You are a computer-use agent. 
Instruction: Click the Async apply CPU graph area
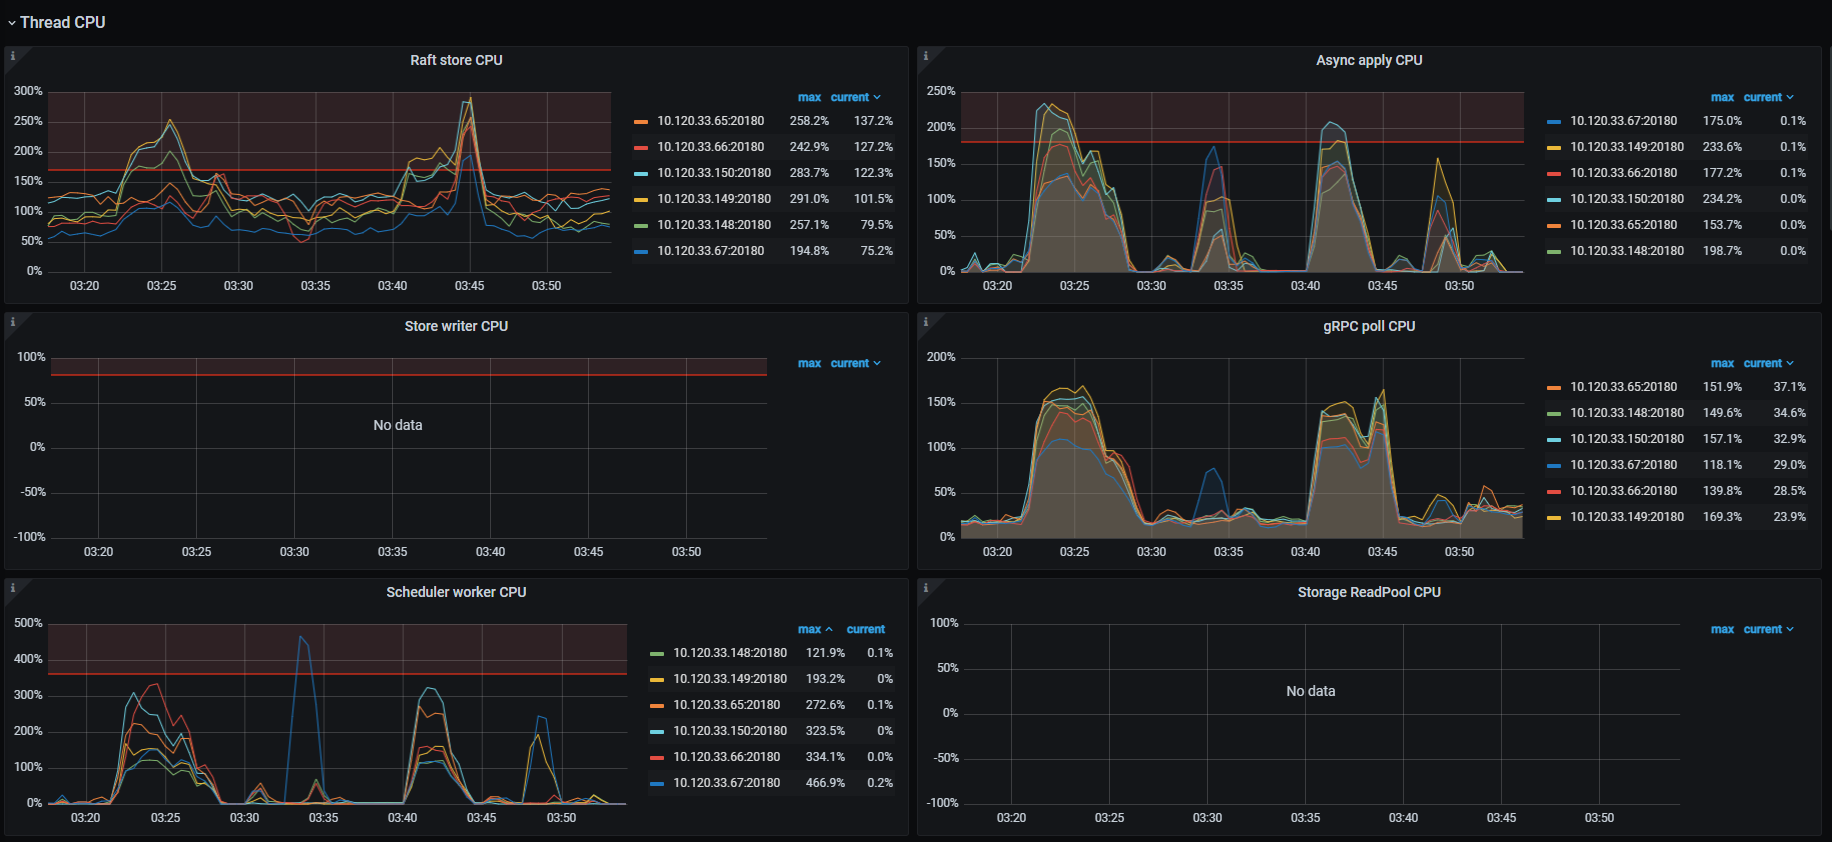[1242, 182]
